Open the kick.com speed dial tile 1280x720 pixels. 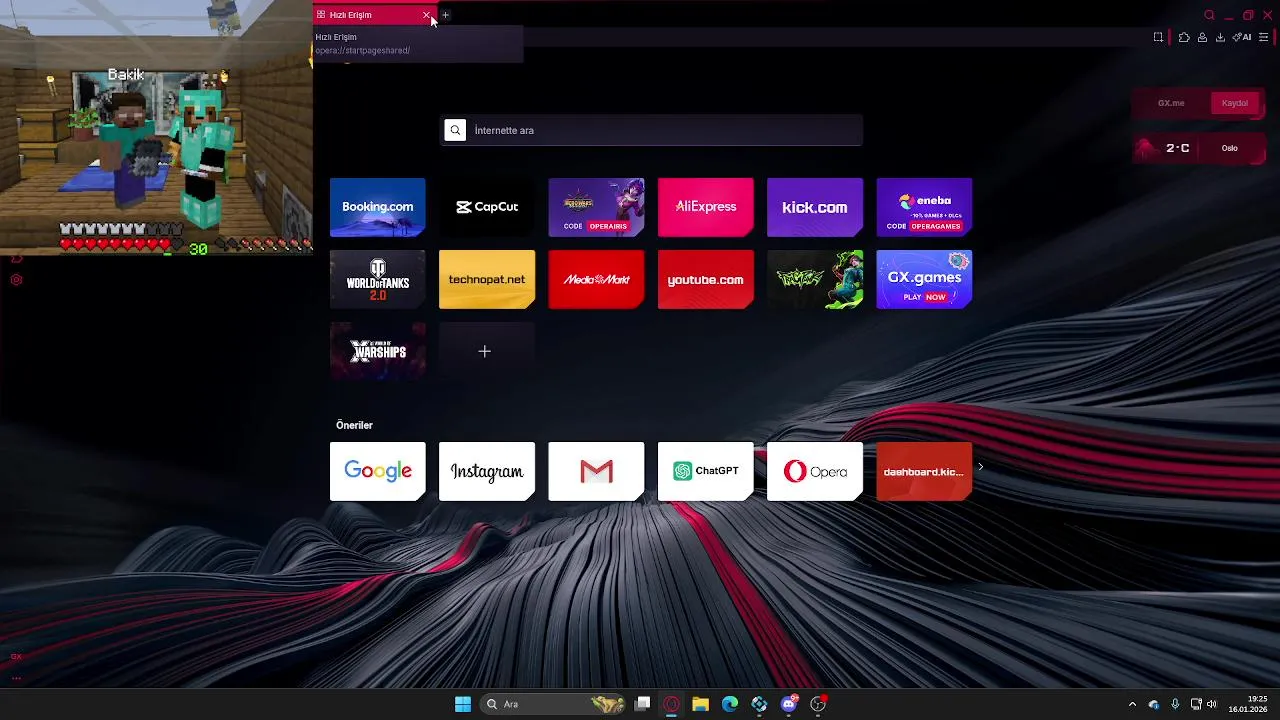pos(815,207)
